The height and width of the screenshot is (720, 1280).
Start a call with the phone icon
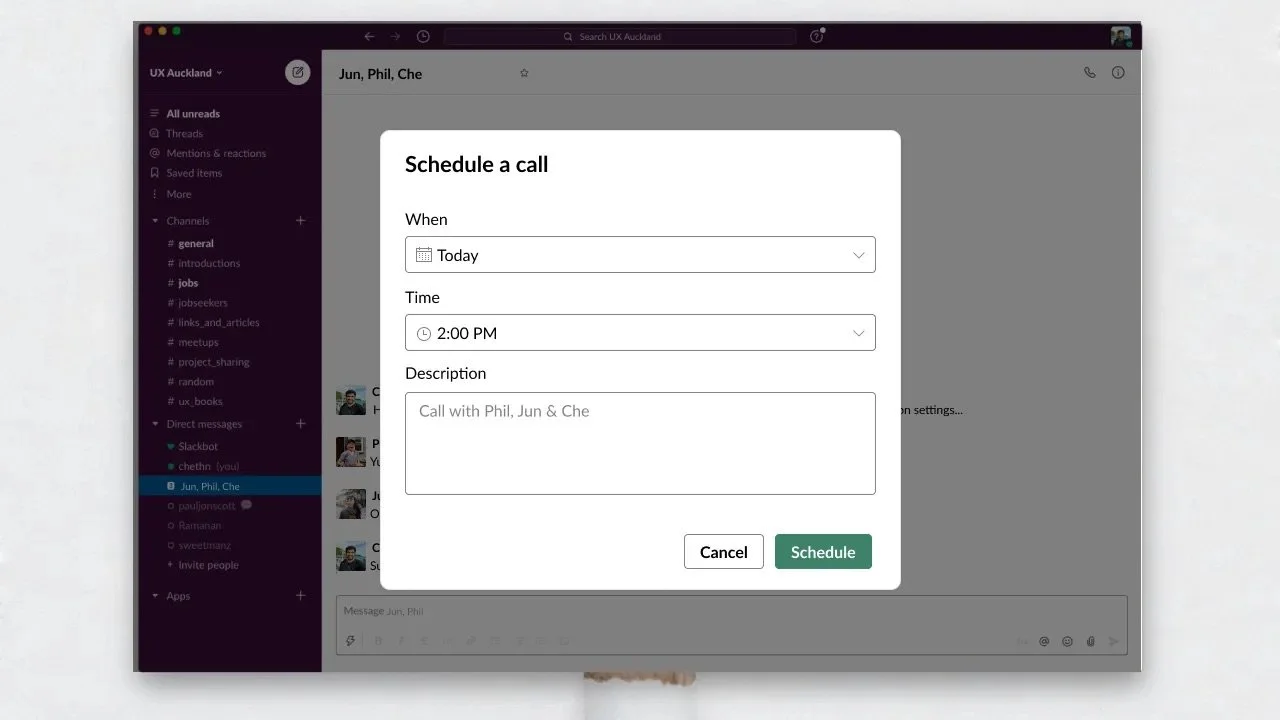click(x=1089, y=73)
